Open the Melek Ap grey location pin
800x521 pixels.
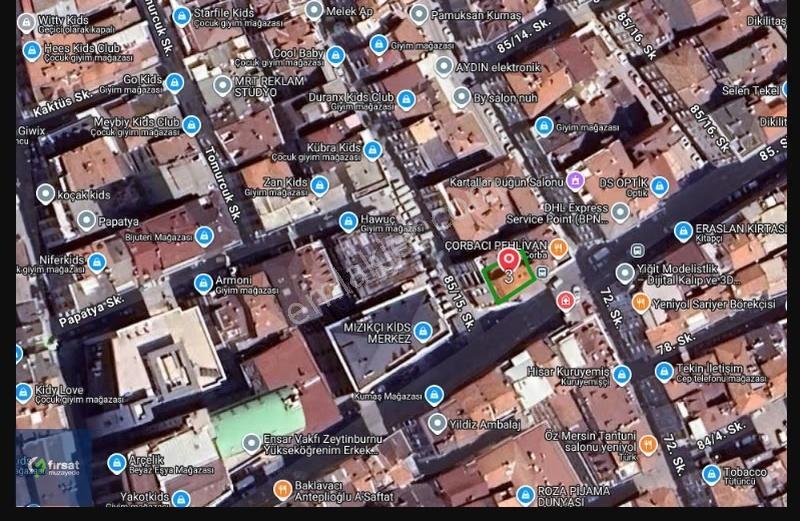pyautogui.click(x=314, y=10)
